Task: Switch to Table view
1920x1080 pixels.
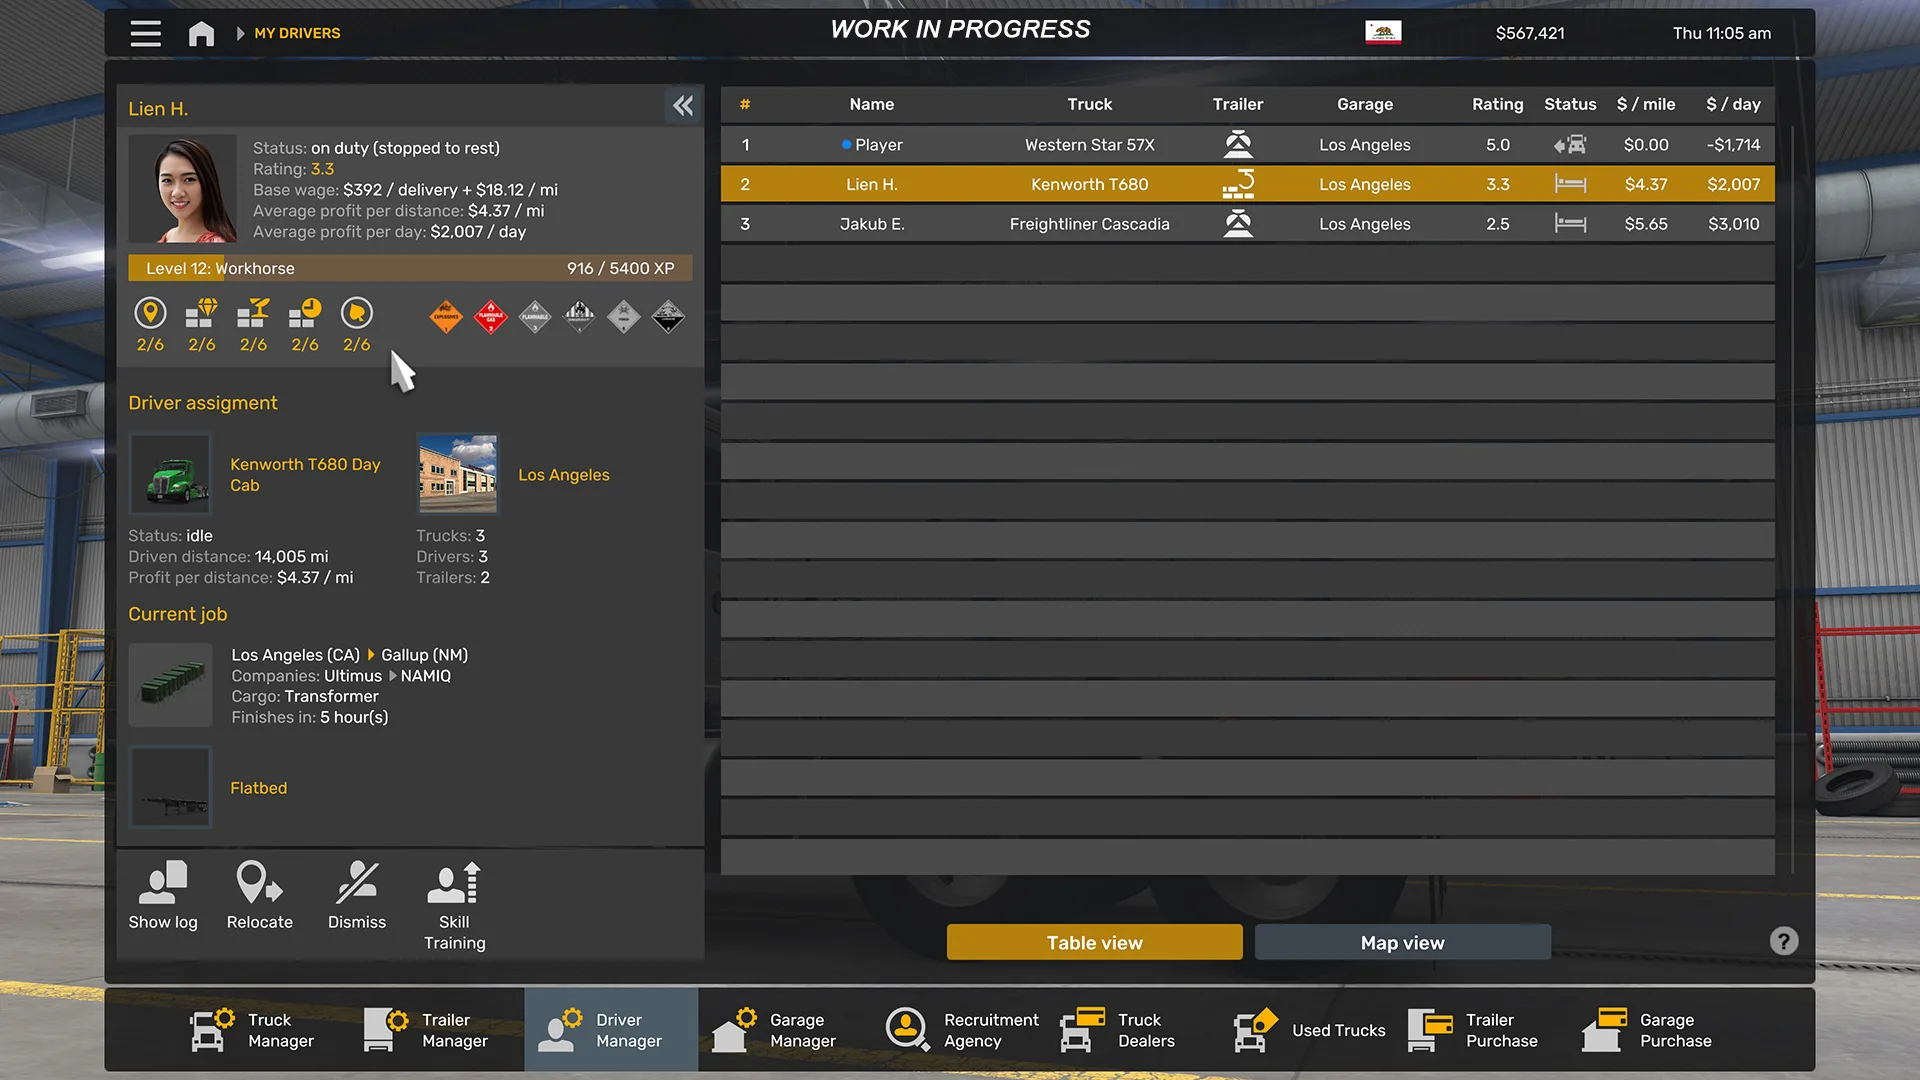Action: pyautogui.click(x=1095, y=943)
